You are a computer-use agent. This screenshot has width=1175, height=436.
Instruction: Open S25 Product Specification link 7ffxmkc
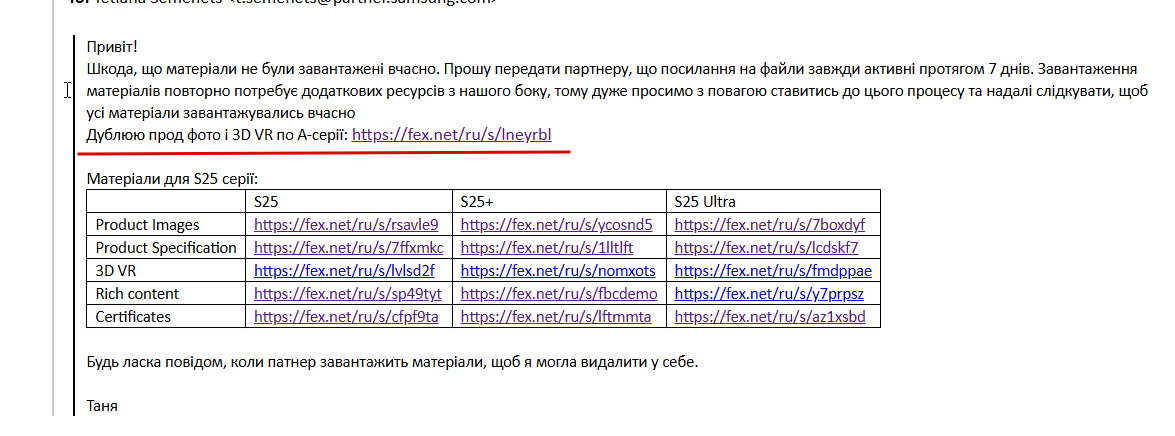(348, 247)
